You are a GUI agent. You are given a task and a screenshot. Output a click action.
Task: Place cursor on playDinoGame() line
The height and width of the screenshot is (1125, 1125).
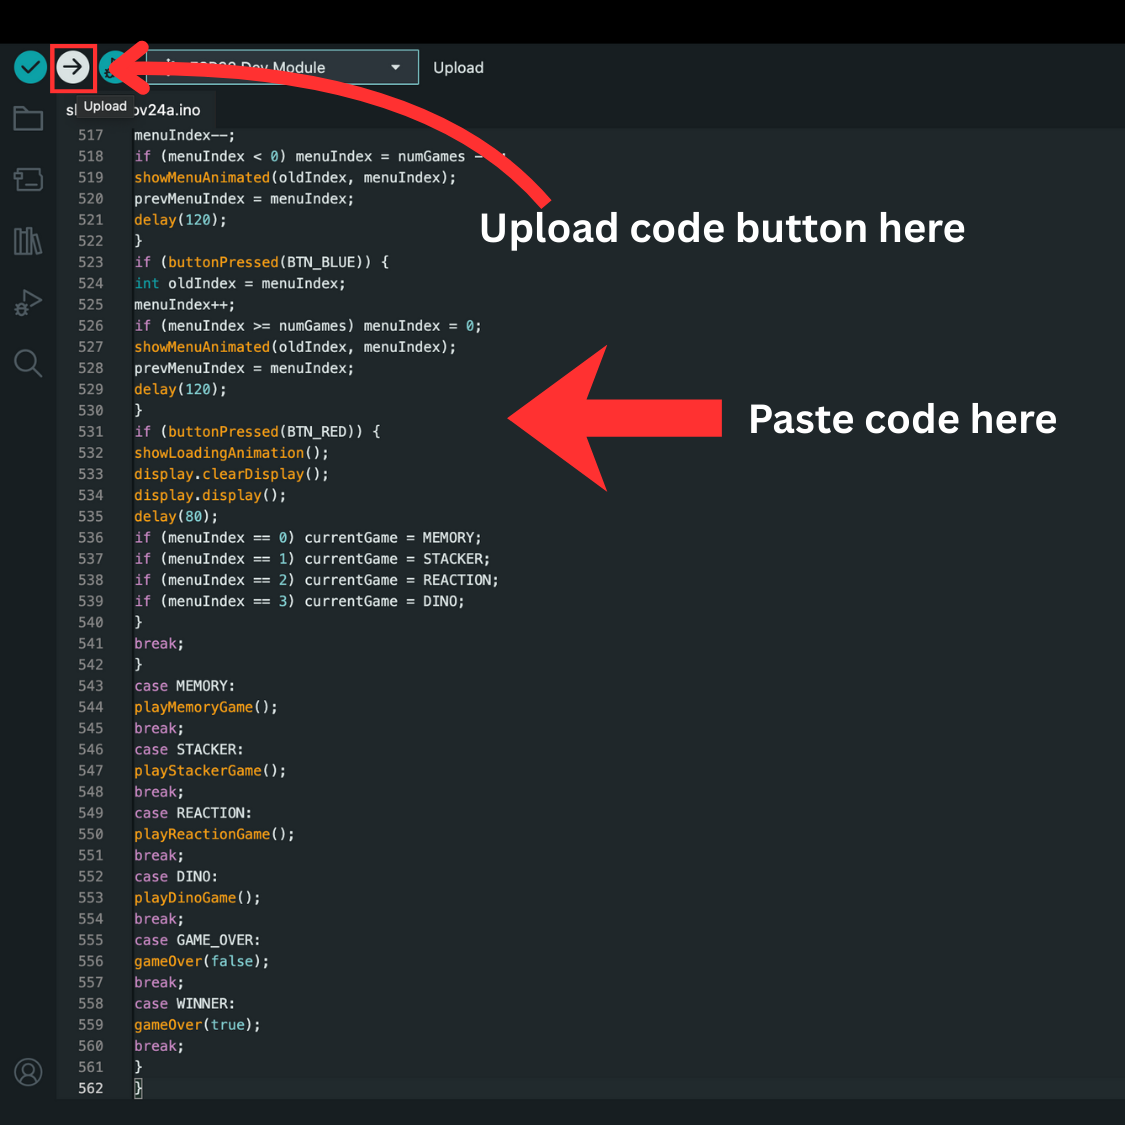click(x=197, y=898)
